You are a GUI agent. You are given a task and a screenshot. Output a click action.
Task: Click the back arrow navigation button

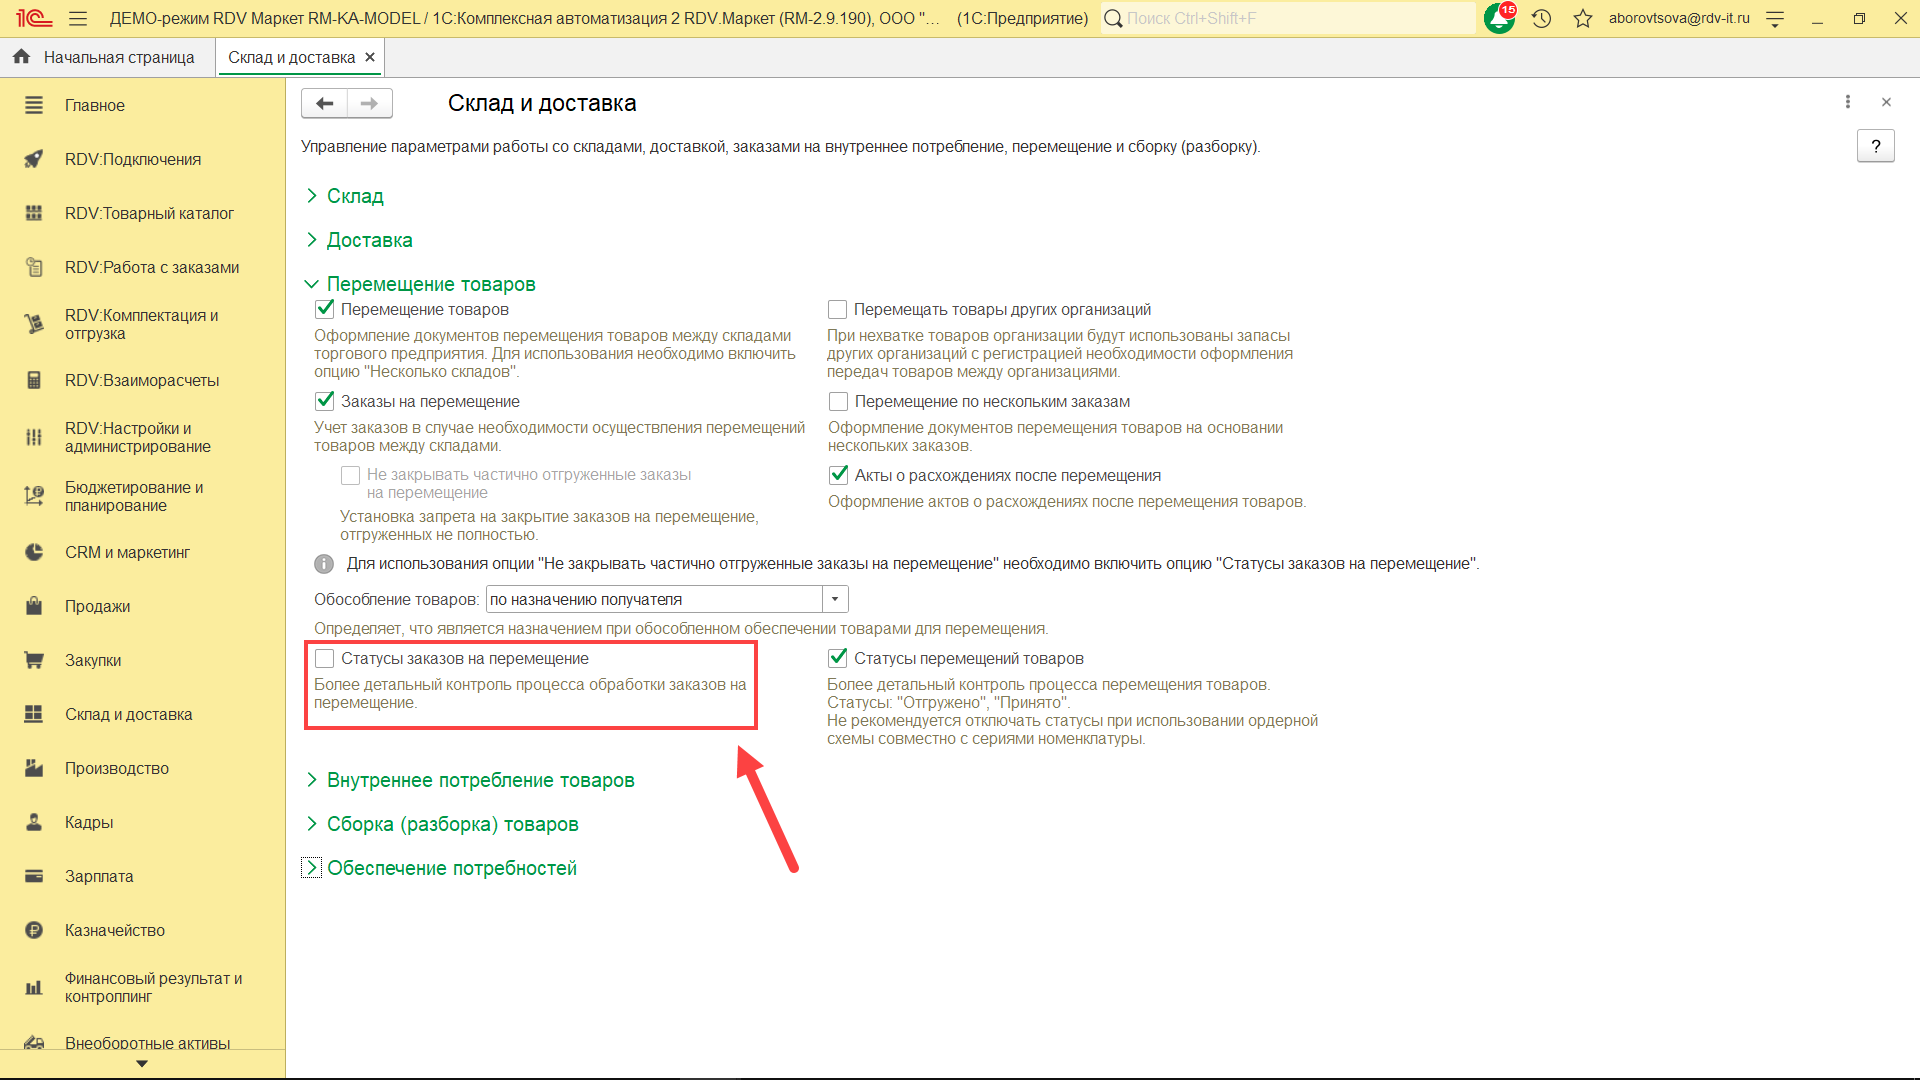click(324, 103)
